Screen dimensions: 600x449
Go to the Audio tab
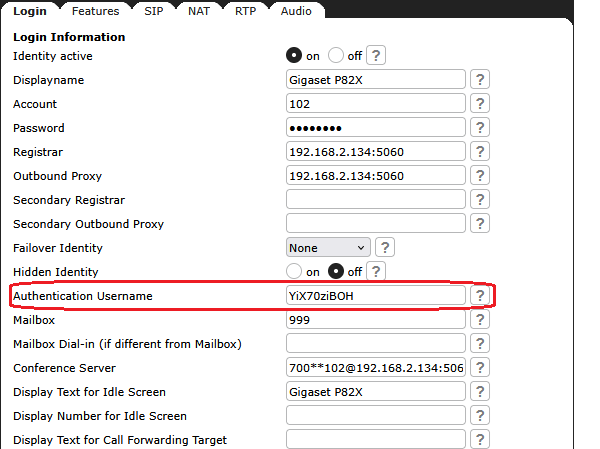pos(295,11)
